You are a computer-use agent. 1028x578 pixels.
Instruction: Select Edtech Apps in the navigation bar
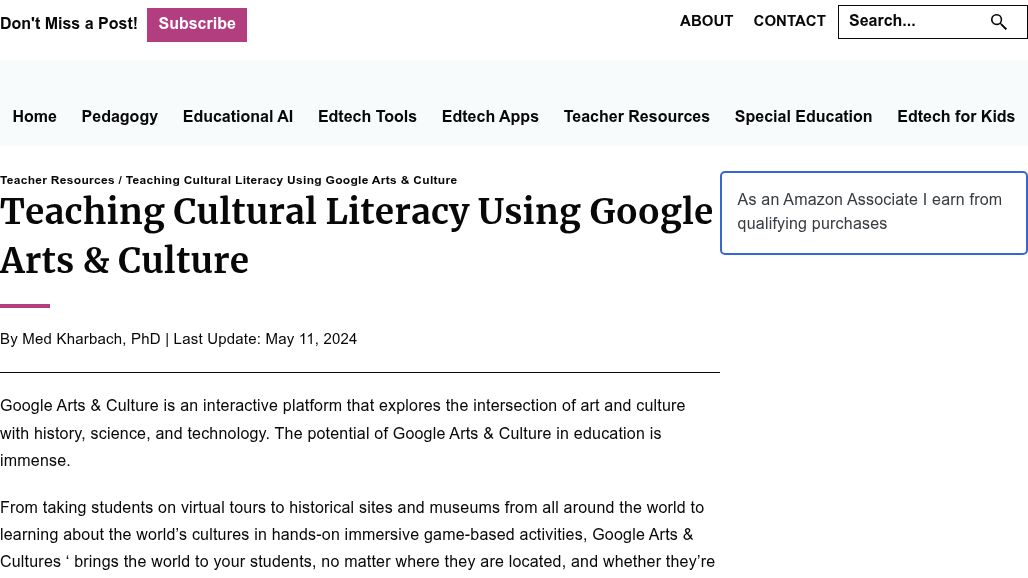pyautogui.click(x=490, y=116)
